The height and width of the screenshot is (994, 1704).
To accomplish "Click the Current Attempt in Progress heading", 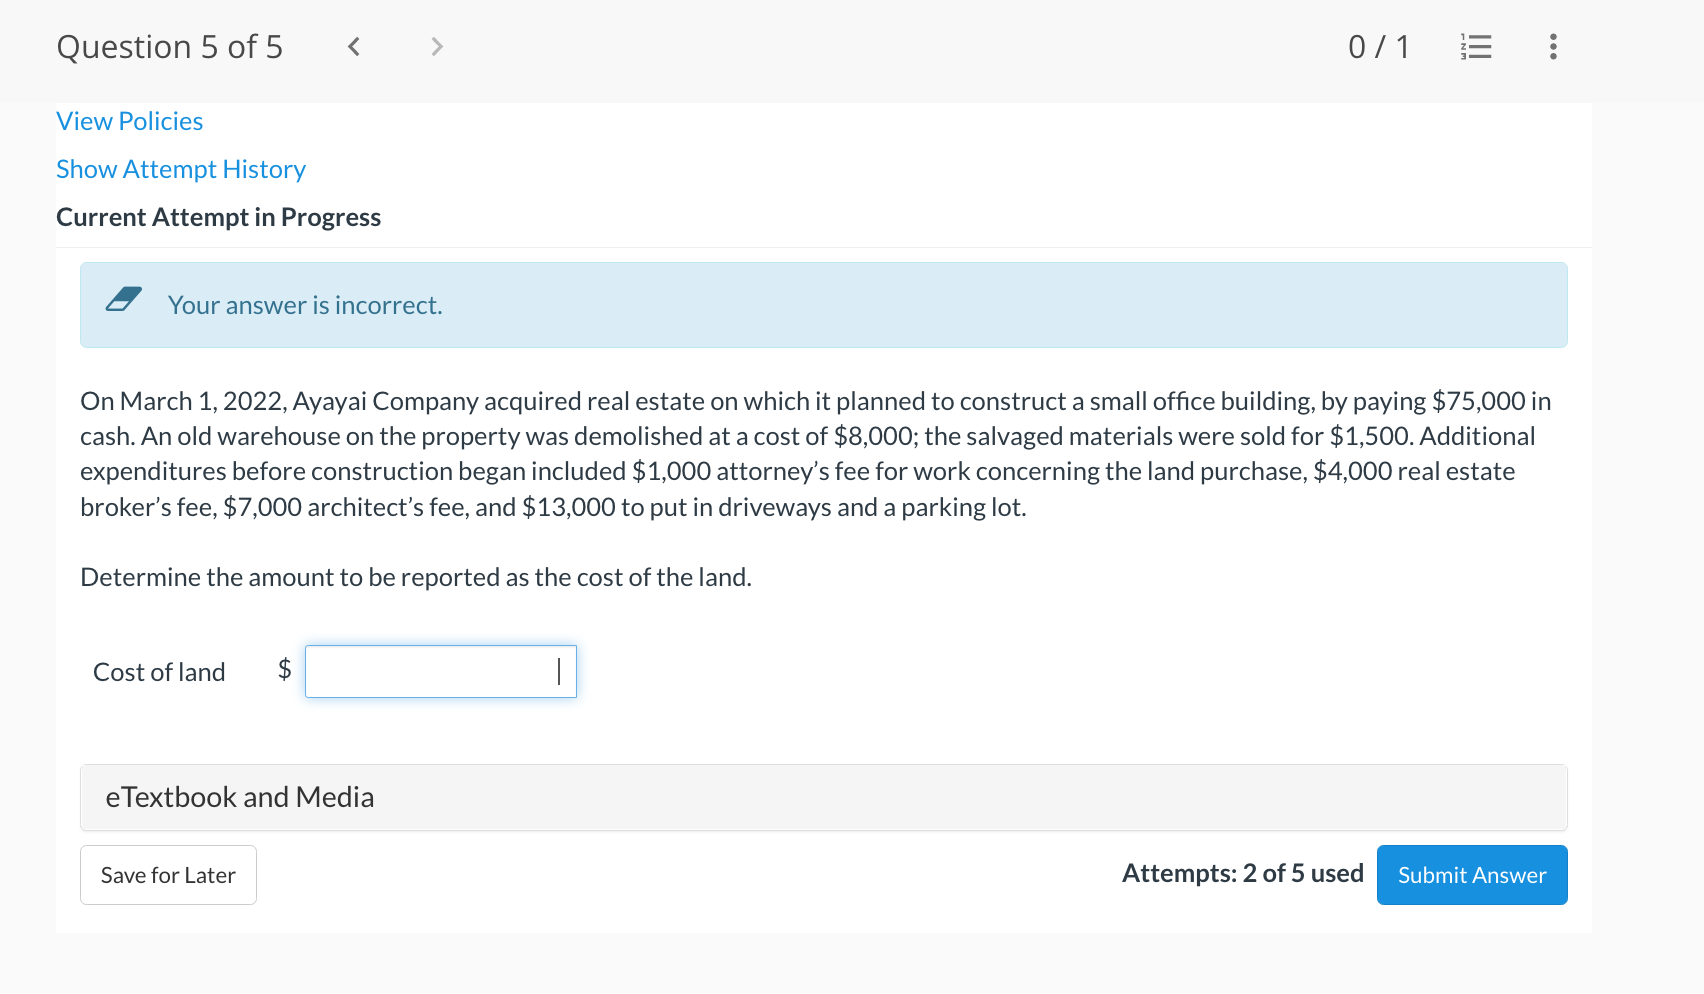I will pyautogui.click(x=219, y=217).
